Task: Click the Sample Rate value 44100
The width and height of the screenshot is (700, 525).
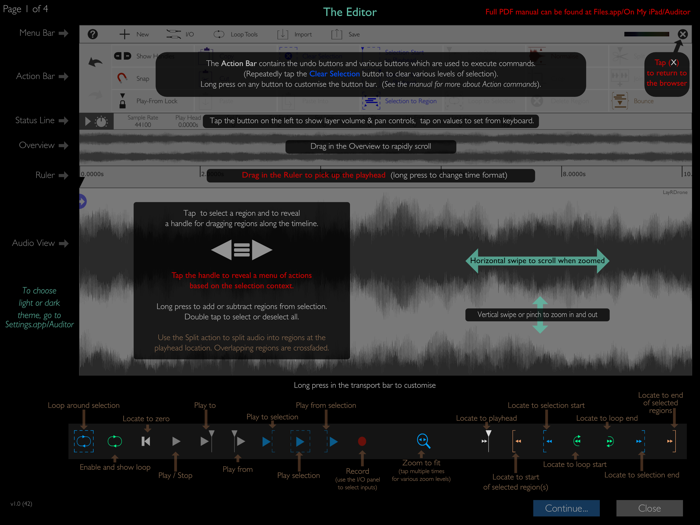Action: pyautogui.click(x=143, y=125)
